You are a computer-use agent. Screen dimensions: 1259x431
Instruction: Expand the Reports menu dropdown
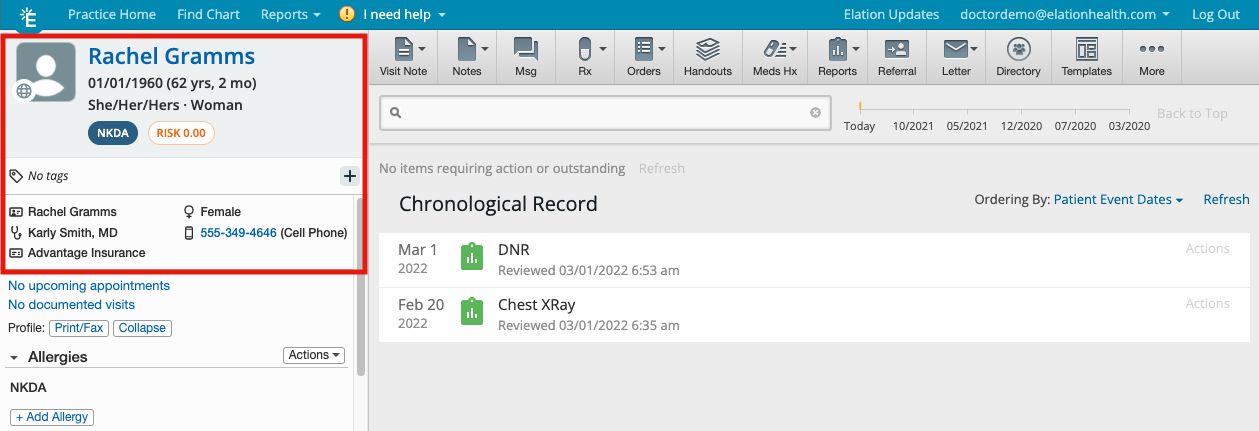pos(290,15)
